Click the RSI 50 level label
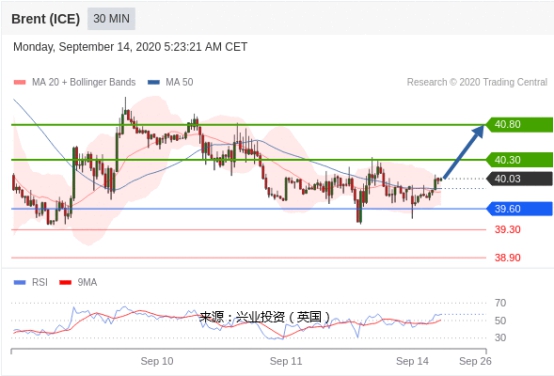 tap(500, 321)
